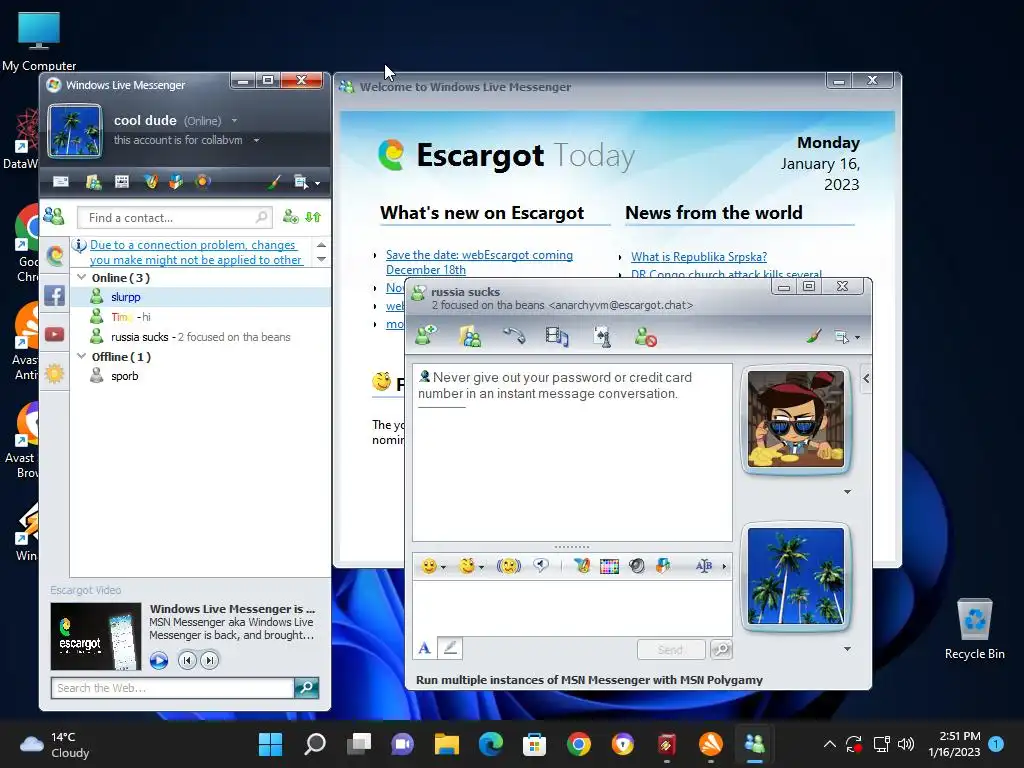Collapse the Online (3) contact group
Image resolution: width=1024 pixels, height=768 pixels.
pos(82,278)
